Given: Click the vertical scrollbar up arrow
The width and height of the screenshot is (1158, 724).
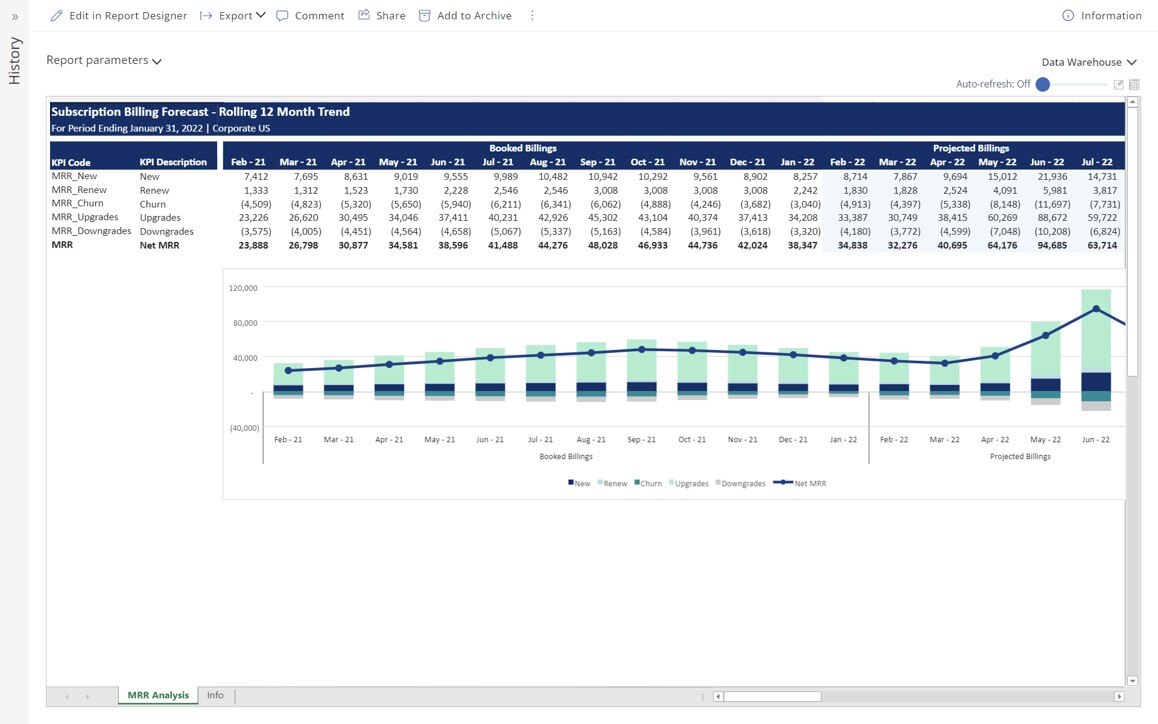Looking at the screenshot, I should [1133, 102].
